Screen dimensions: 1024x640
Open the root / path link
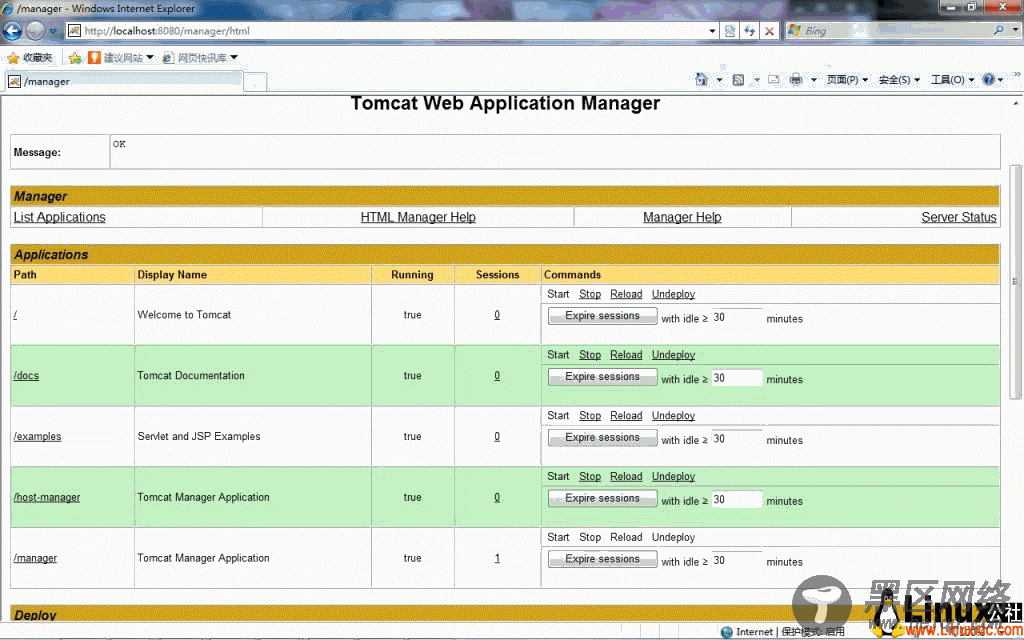(x=15, y=315)
